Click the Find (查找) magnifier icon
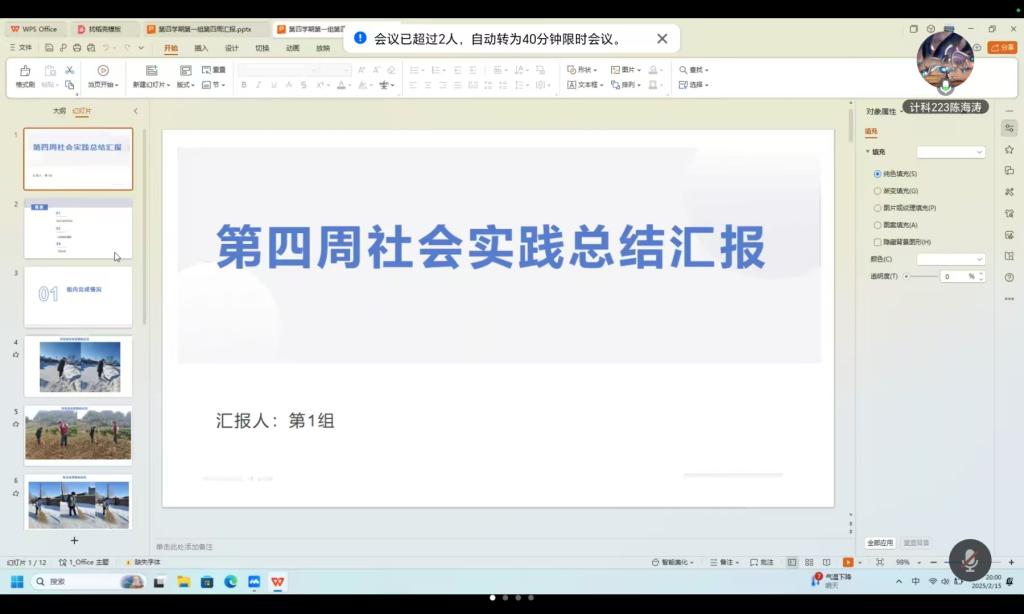The height and width of the screenshot is (614, 1024). [683, 70]
